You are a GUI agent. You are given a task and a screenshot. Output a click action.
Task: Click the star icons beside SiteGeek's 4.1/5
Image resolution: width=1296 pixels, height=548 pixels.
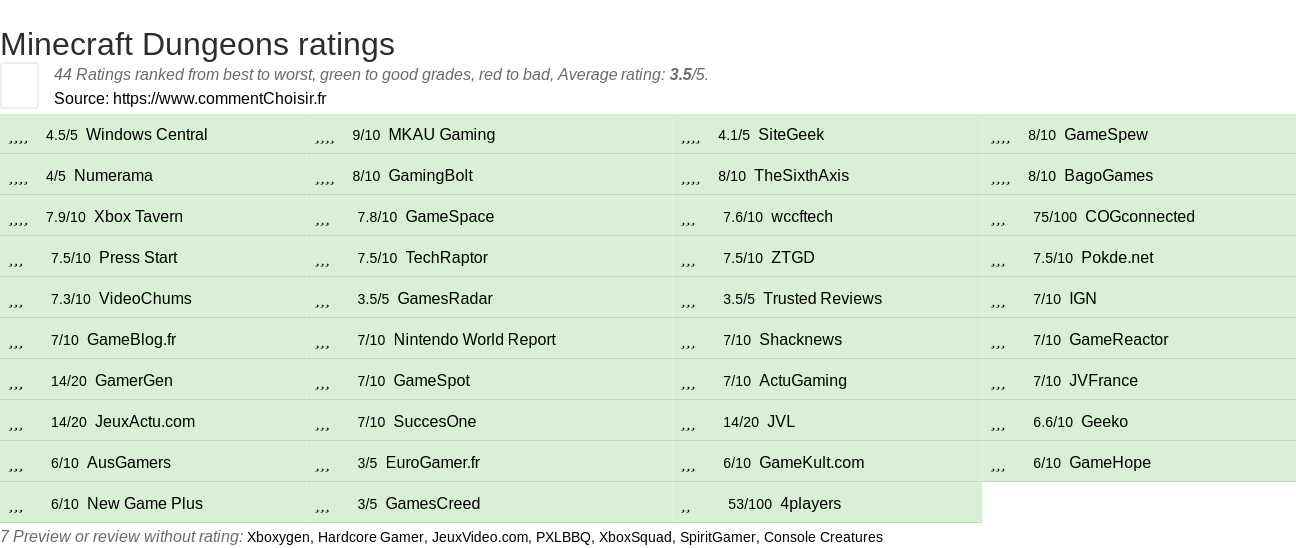(690, 136)
